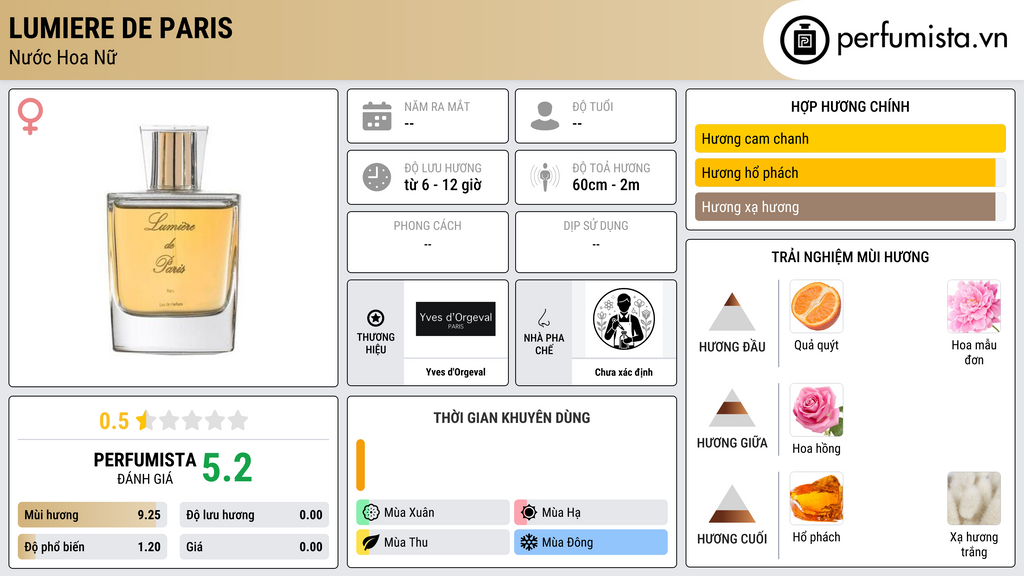Screen dimensions: 1024x576
Task: Click the spring flower icon in Mùa Xuân
Action: [371, 513]
